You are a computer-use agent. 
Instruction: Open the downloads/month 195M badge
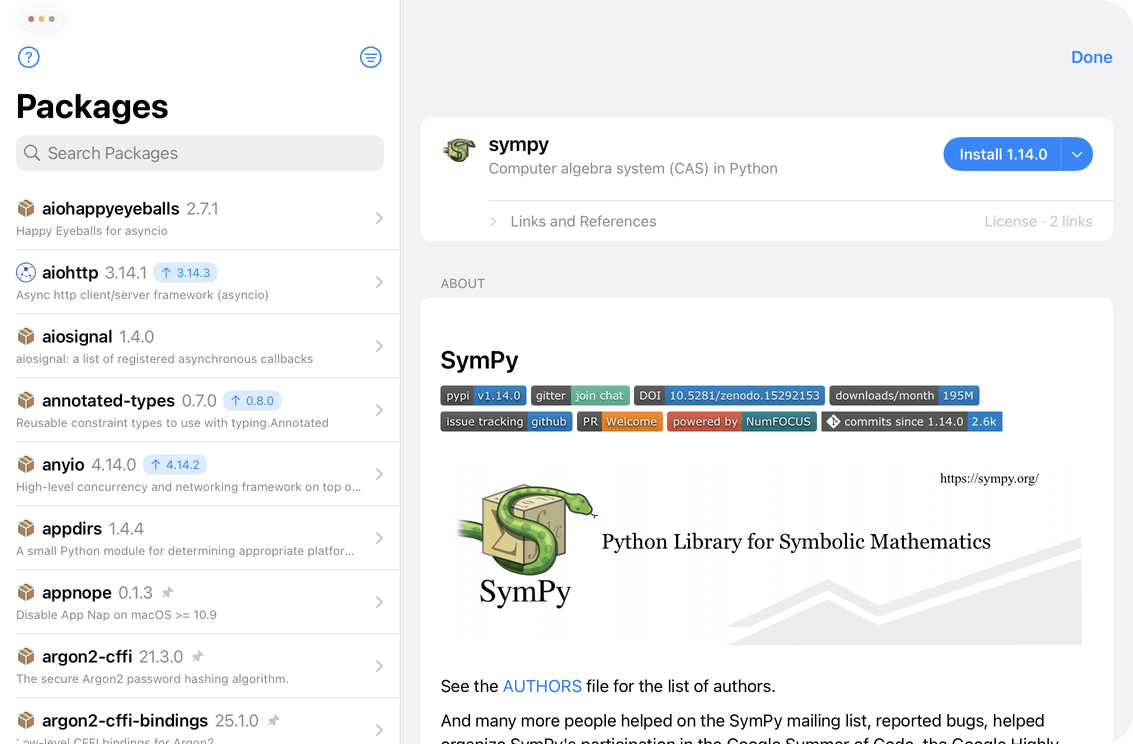pyautogui.click(x=905, y=396)
